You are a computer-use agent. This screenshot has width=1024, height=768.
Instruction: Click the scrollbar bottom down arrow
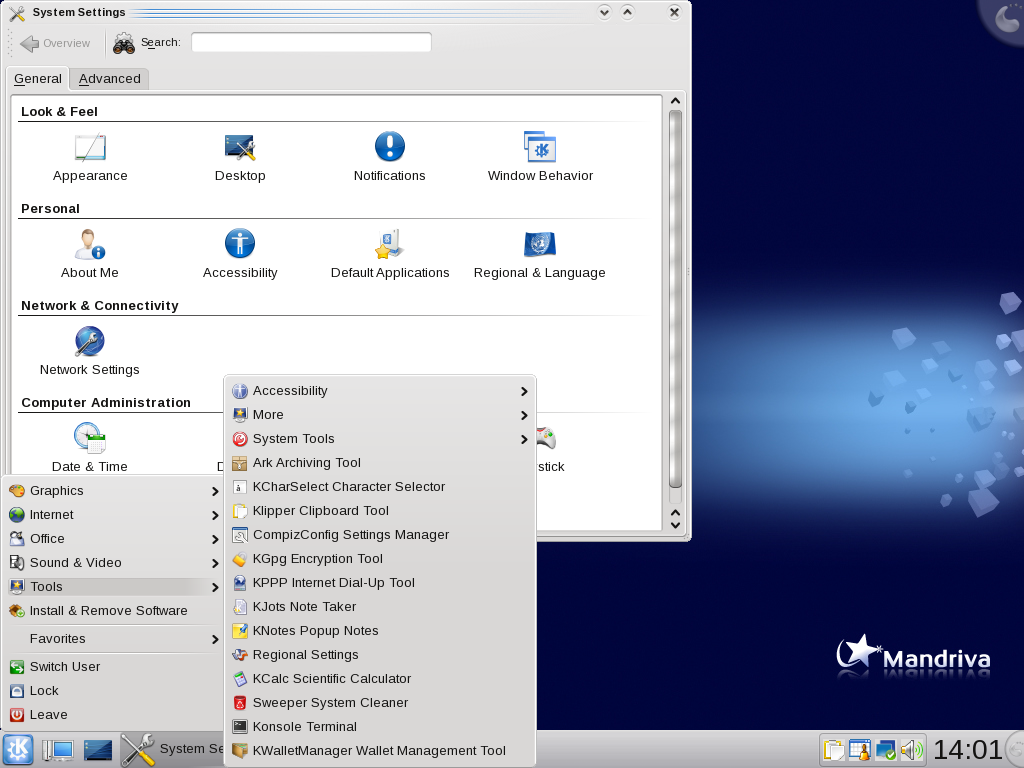[675, 525]
